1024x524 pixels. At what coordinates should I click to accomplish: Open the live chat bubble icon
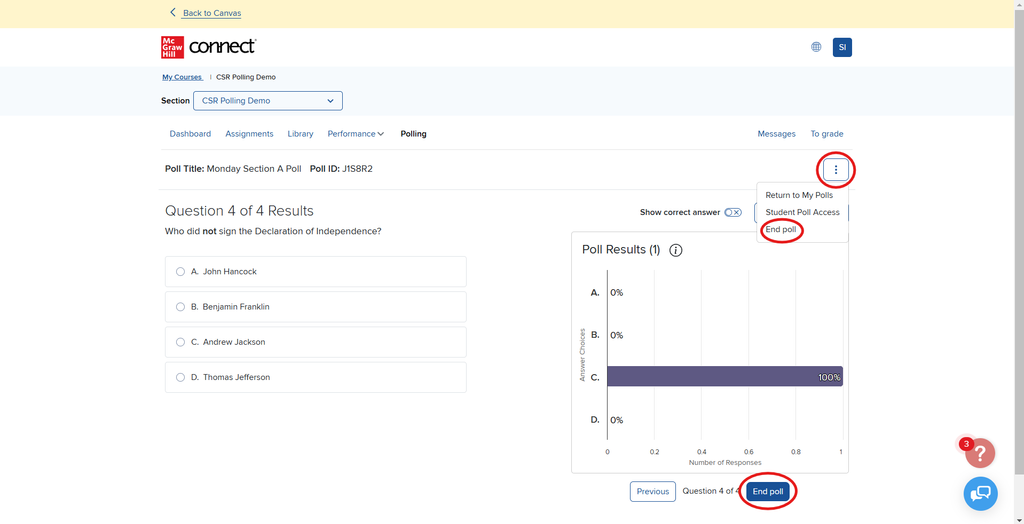(x=980, y=493)
